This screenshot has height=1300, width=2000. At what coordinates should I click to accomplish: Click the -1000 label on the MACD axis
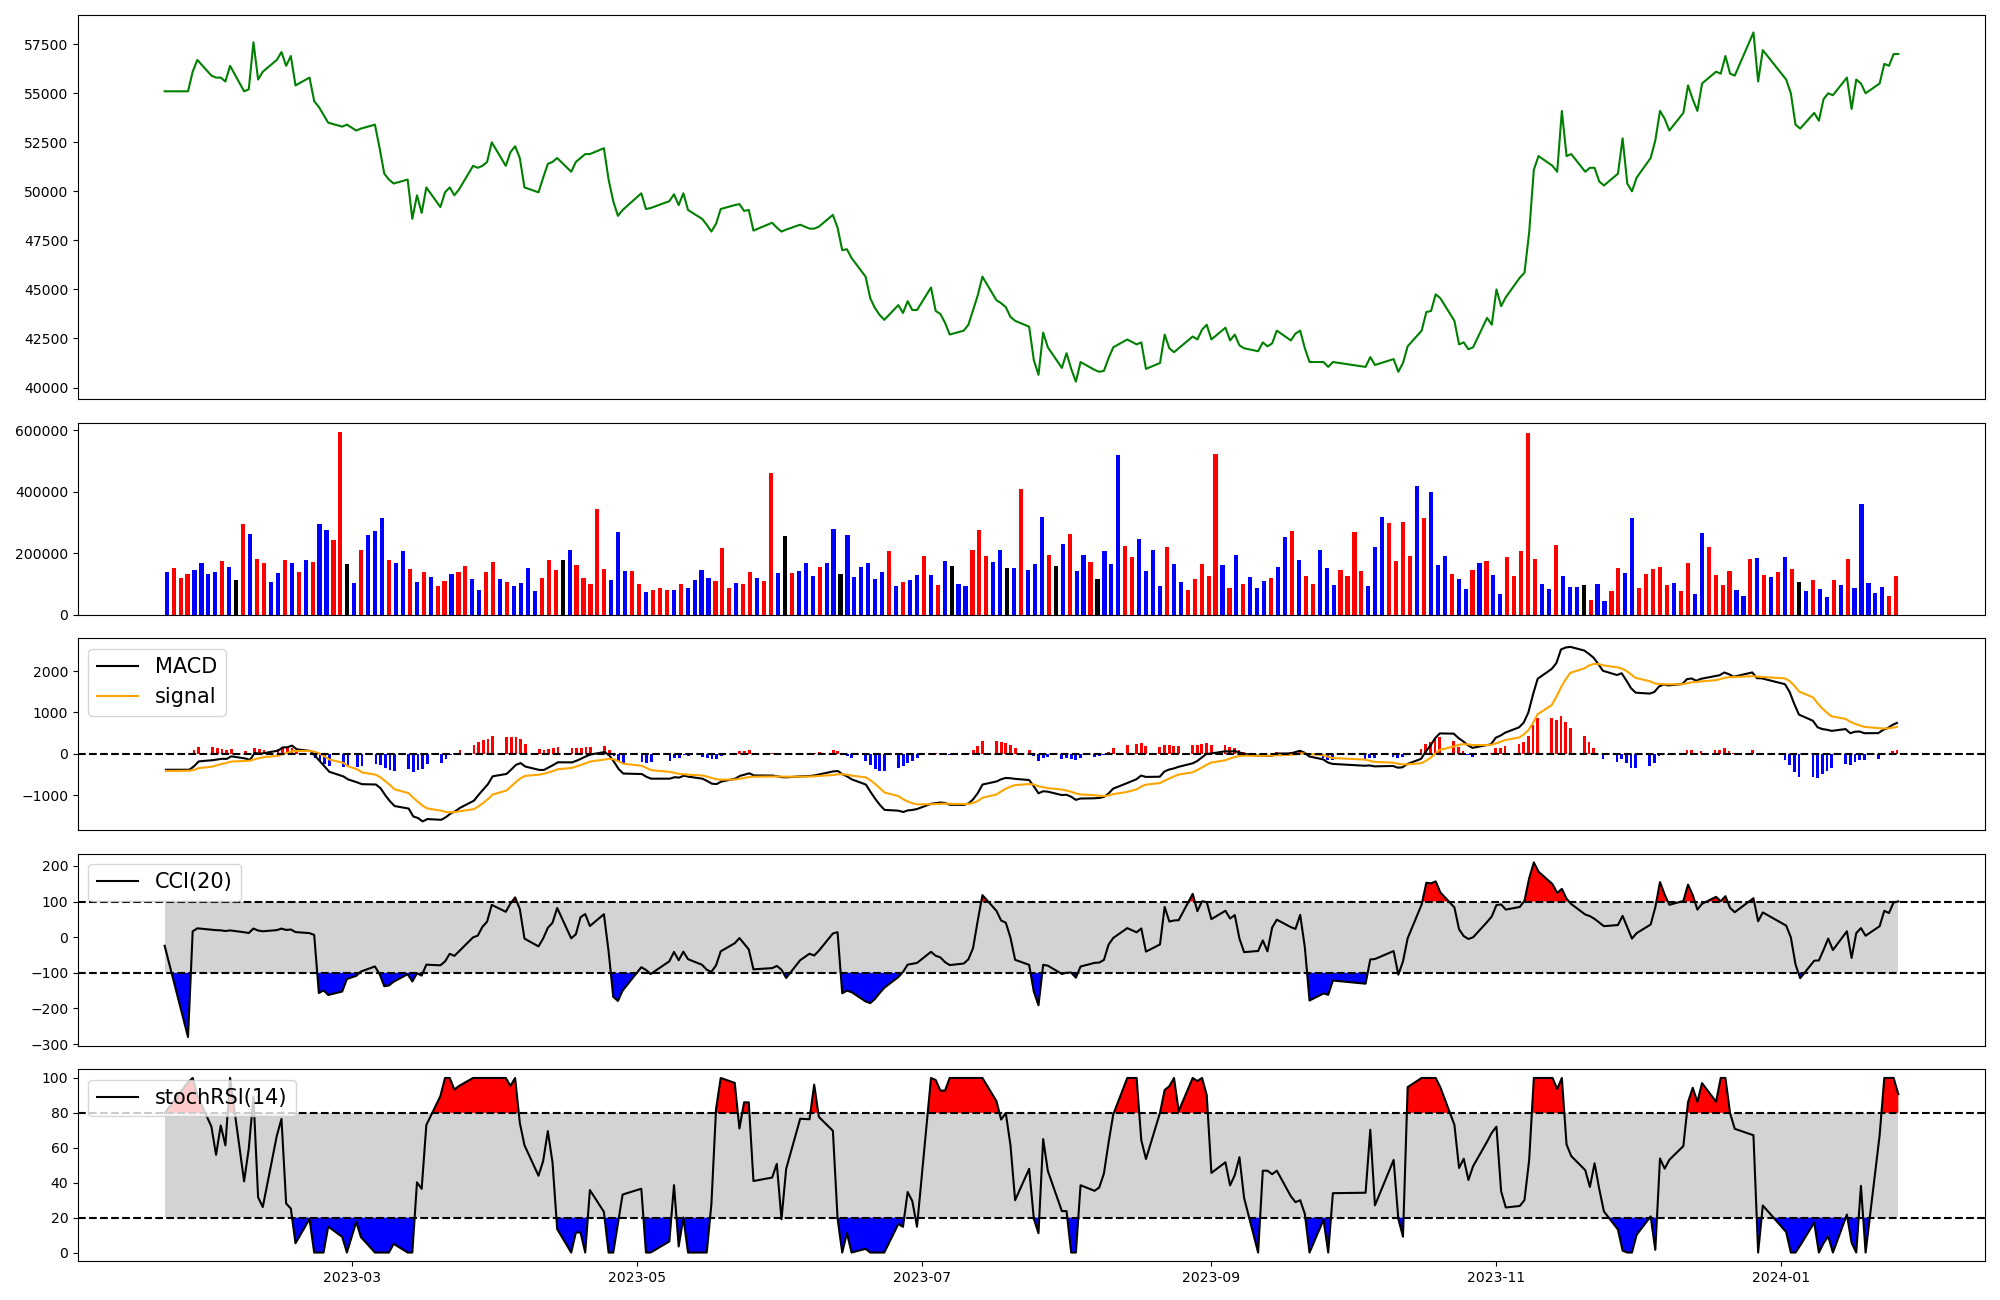tap(46, 796)
